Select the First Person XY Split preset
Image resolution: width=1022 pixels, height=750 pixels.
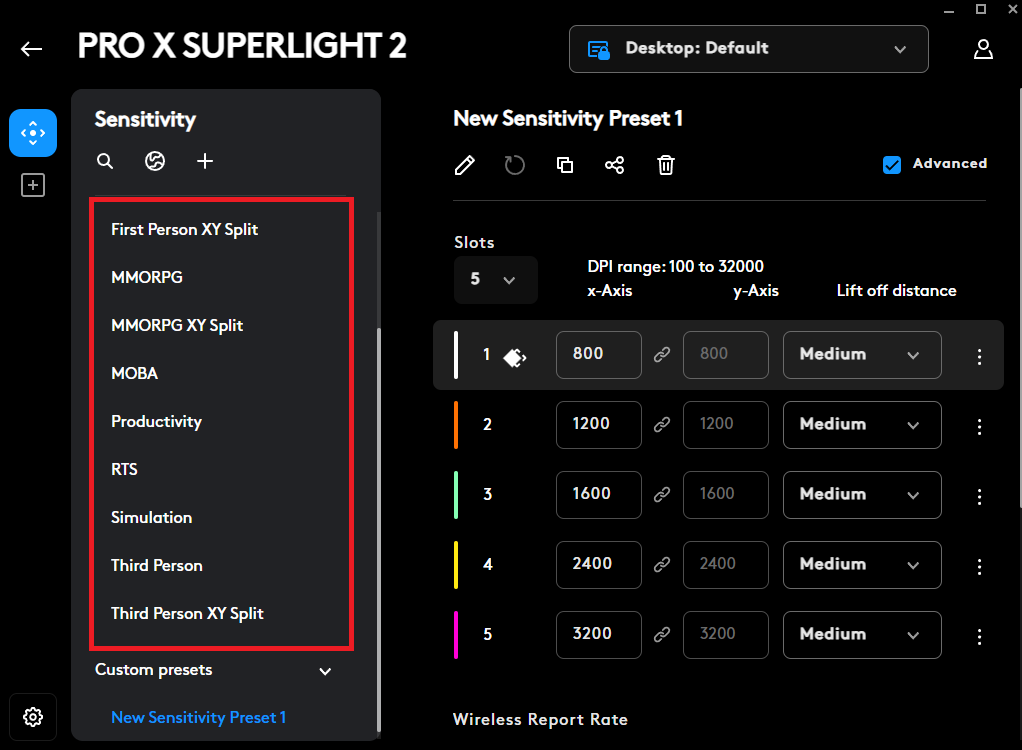point(184,229)
